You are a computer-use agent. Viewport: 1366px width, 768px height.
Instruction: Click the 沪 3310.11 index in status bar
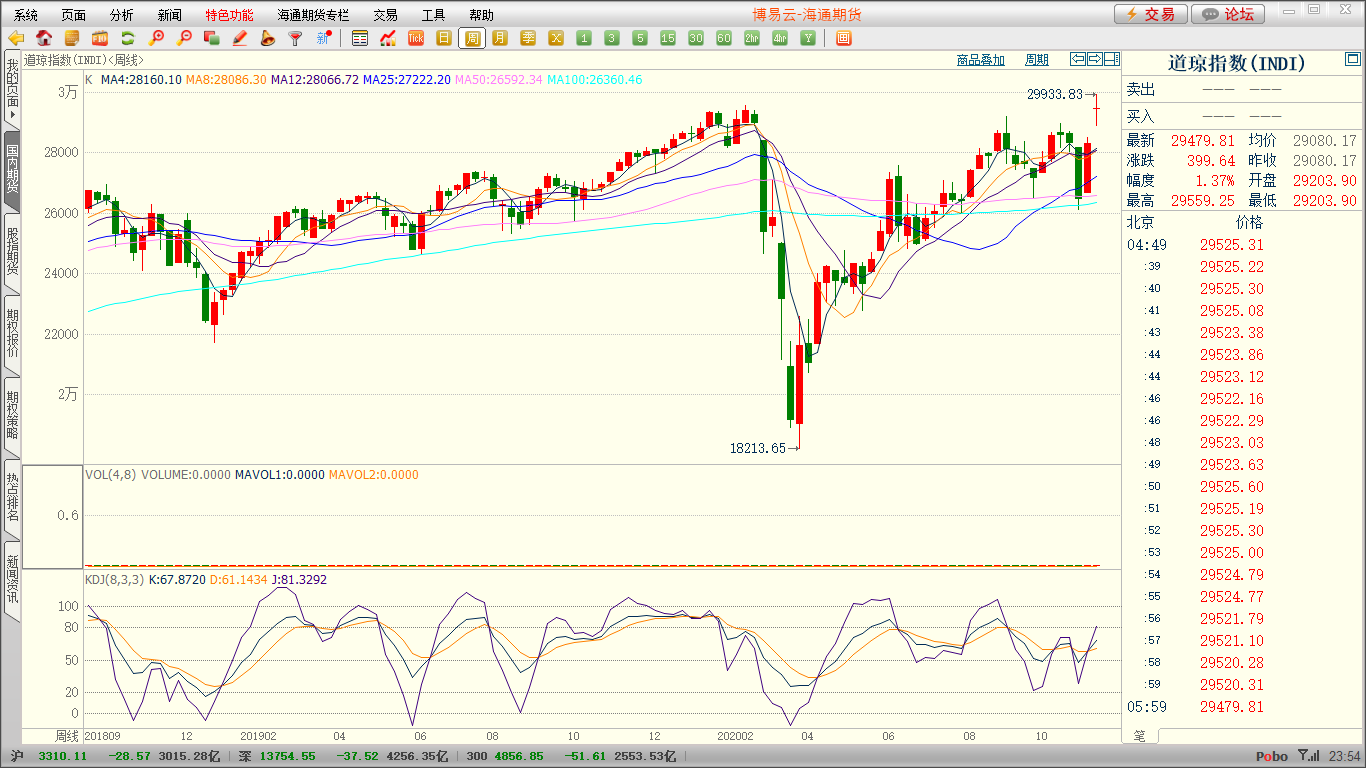[x=49, y=756]
